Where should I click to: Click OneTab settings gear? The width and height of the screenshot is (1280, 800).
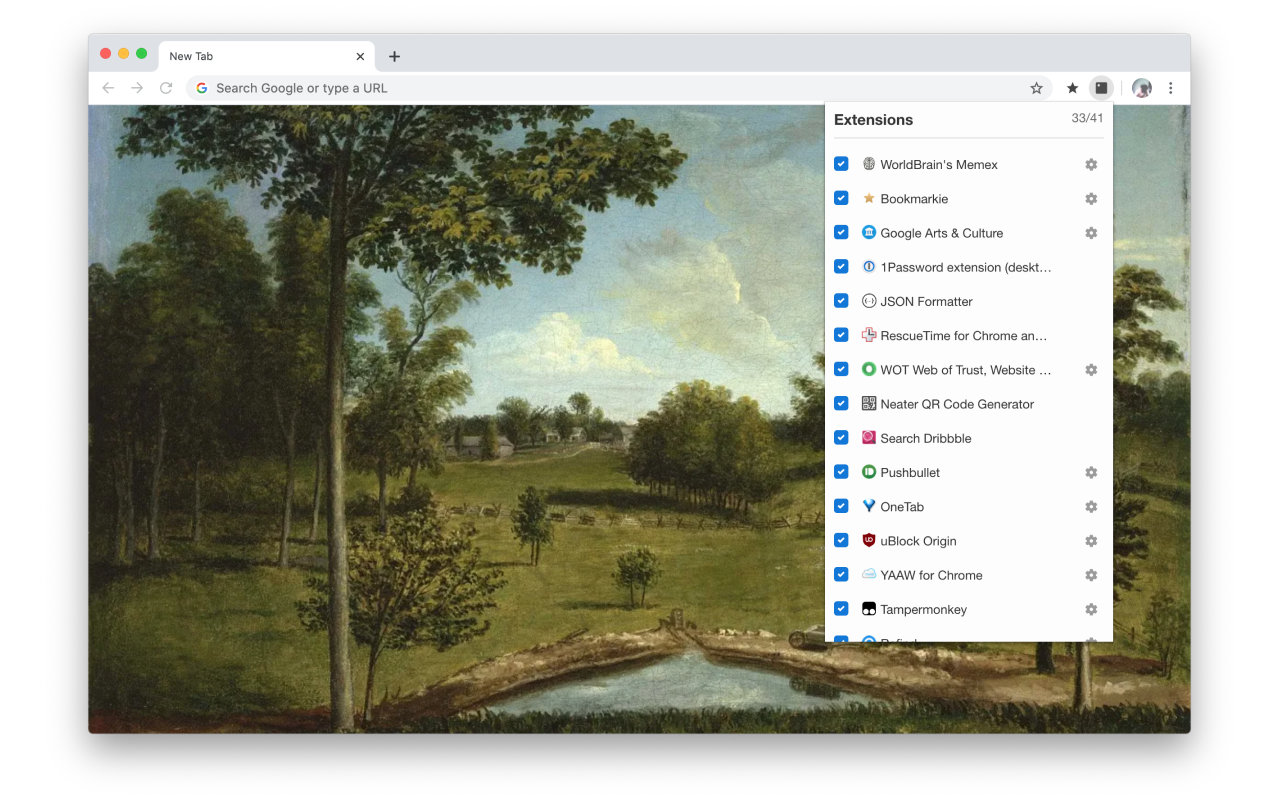1091,507
